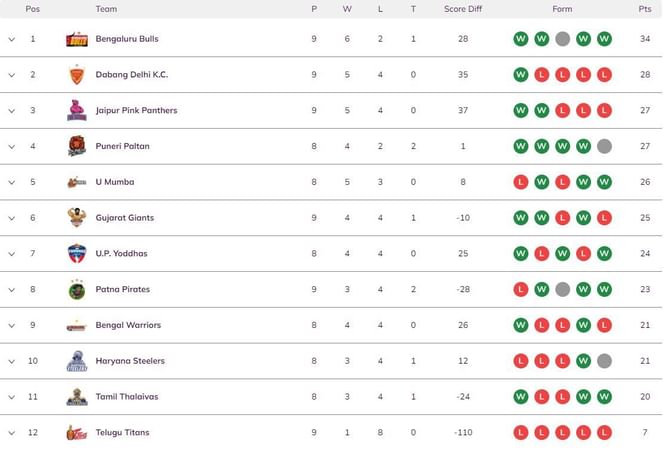The width and height of the screenshot is (668, 450).
Task: Sort table by Pts column header
Action: [x=644, y=9]
